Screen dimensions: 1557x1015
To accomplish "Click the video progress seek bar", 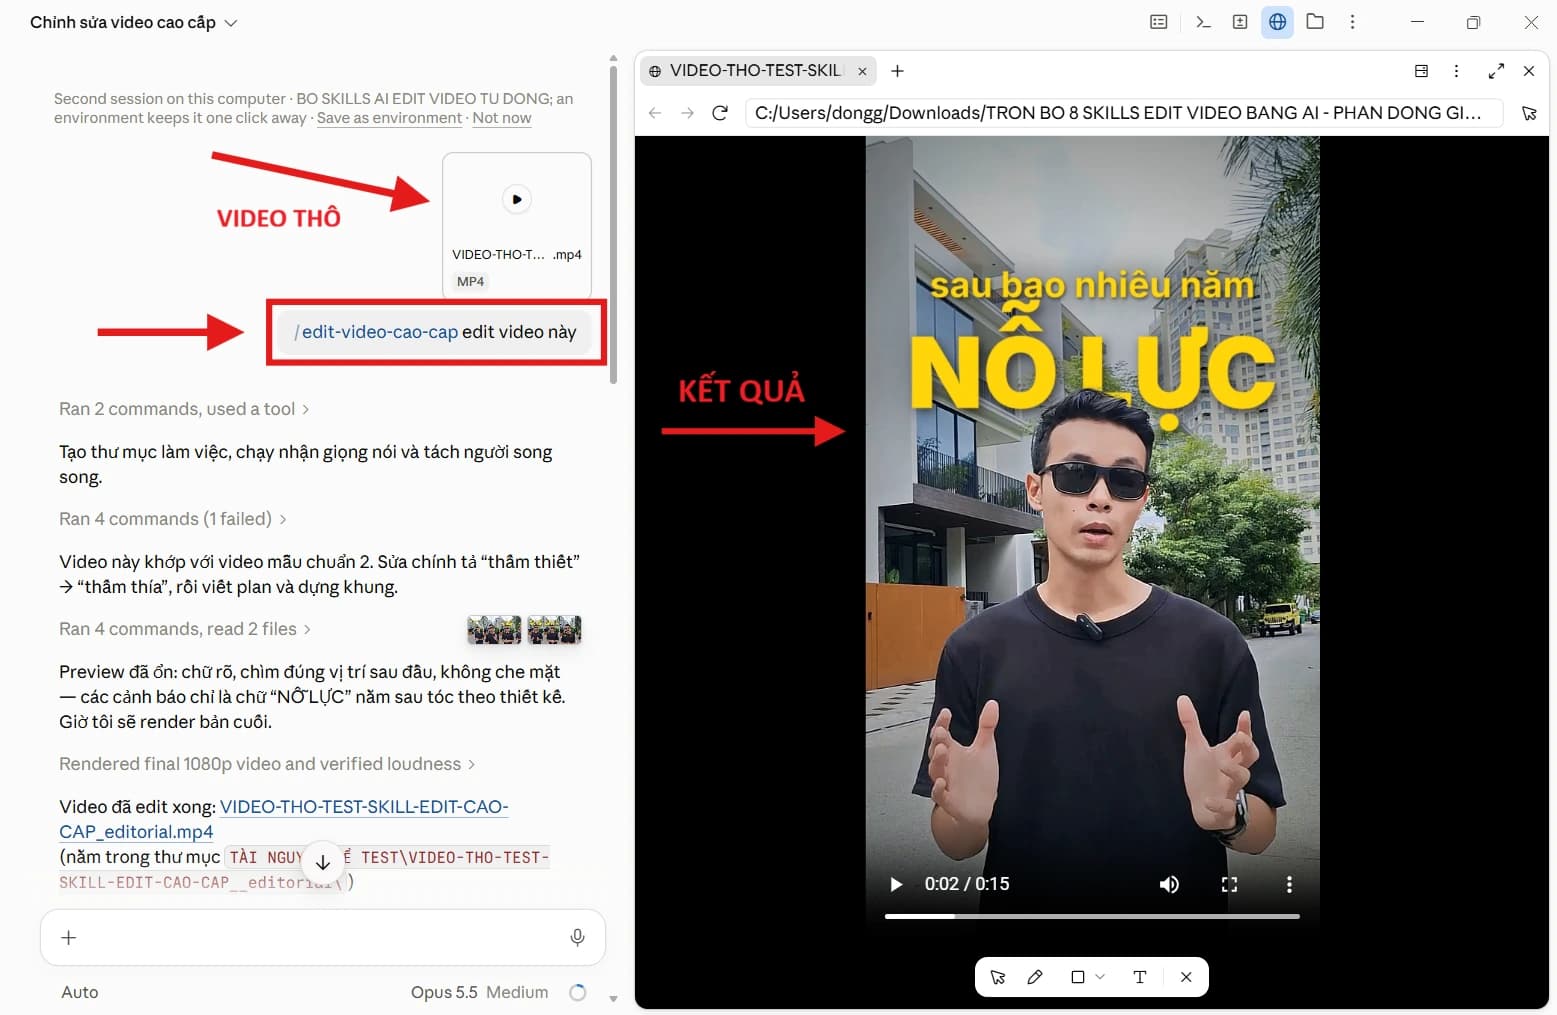I will coord(1092,916).
